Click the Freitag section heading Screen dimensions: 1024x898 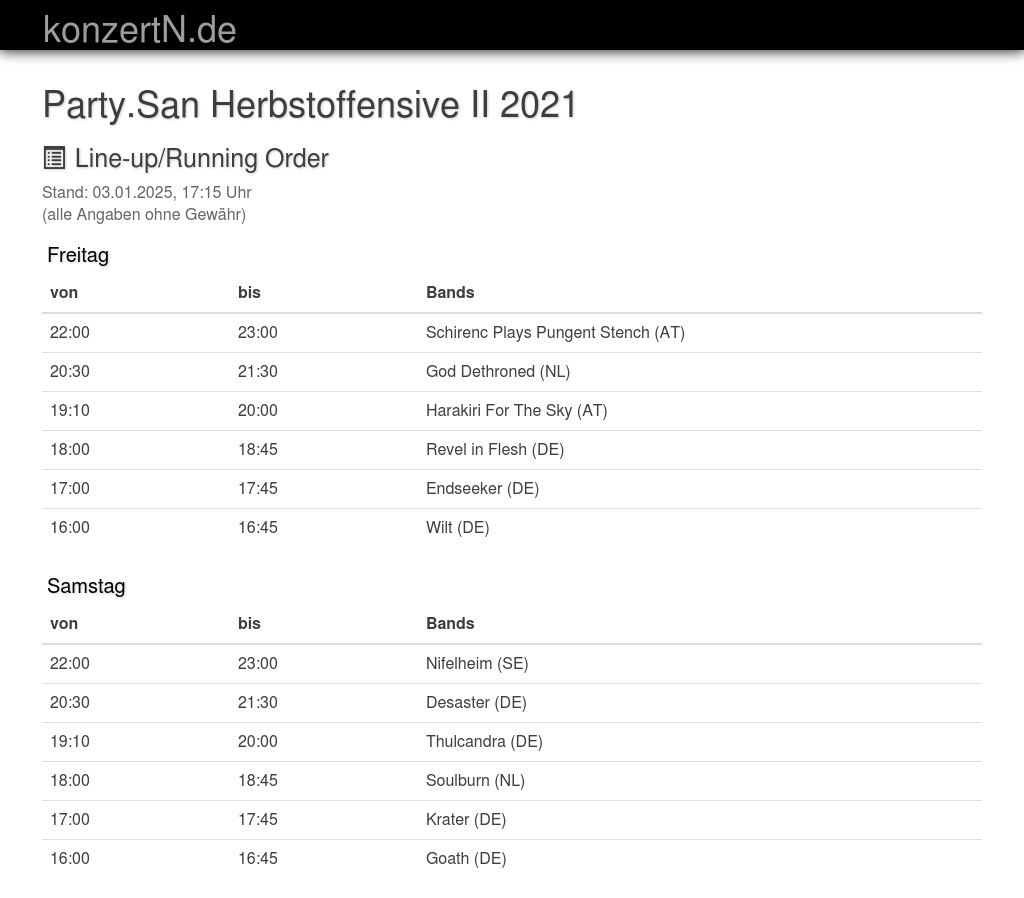click(78, 255)
